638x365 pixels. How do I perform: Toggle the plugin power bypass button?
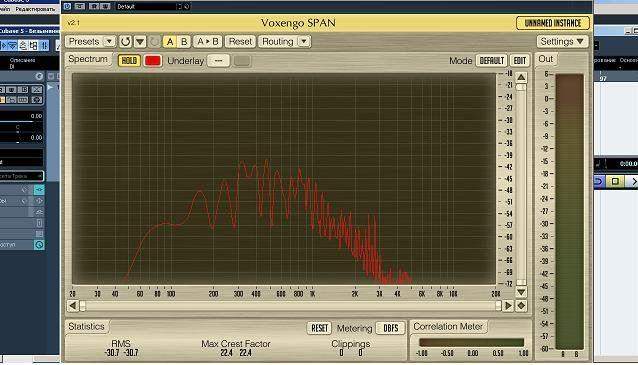(68, 6)
